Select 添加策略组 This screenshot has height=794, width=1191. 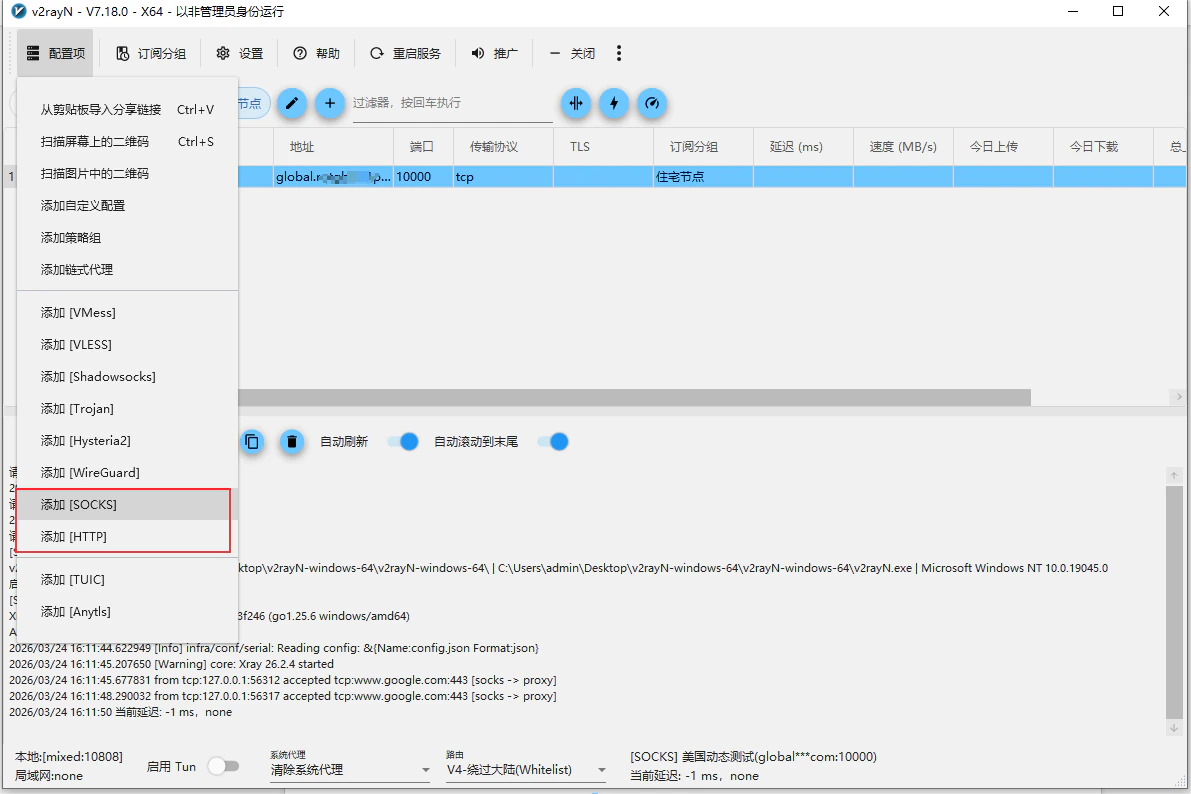pyautogui.click(x=128, y=237)
